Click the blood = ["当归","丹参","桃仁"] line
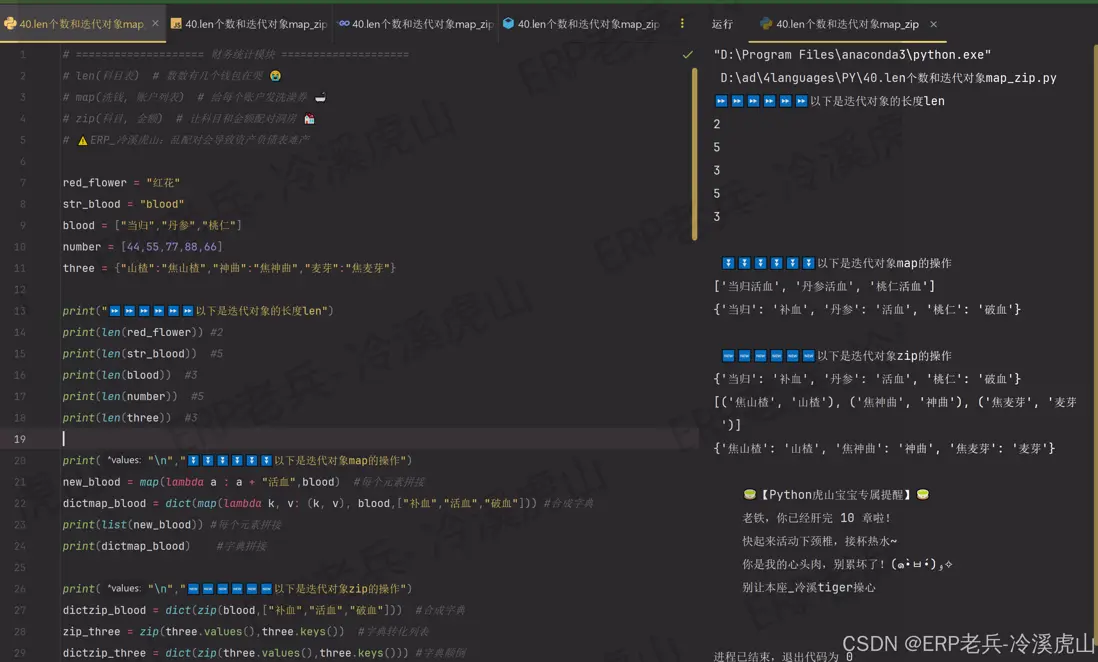 (x=152, y=226)
